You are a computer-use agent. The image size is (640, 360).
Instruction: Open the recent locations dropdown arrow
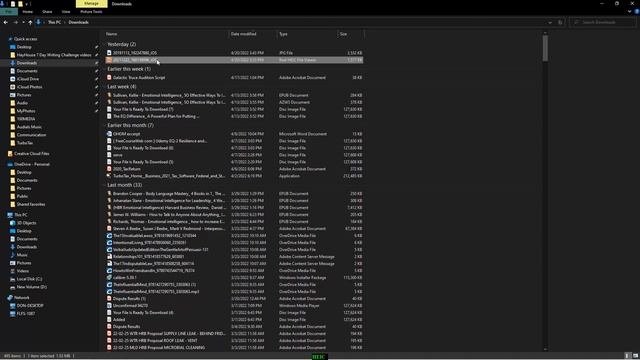[23, 22]
